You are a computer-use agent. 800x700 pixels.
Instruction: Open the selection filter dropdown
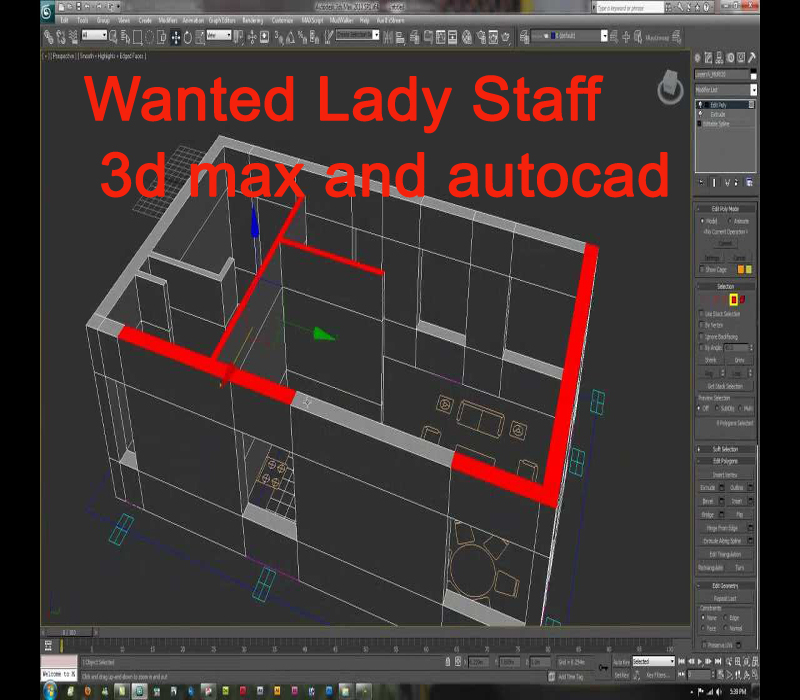pos(94,35)
